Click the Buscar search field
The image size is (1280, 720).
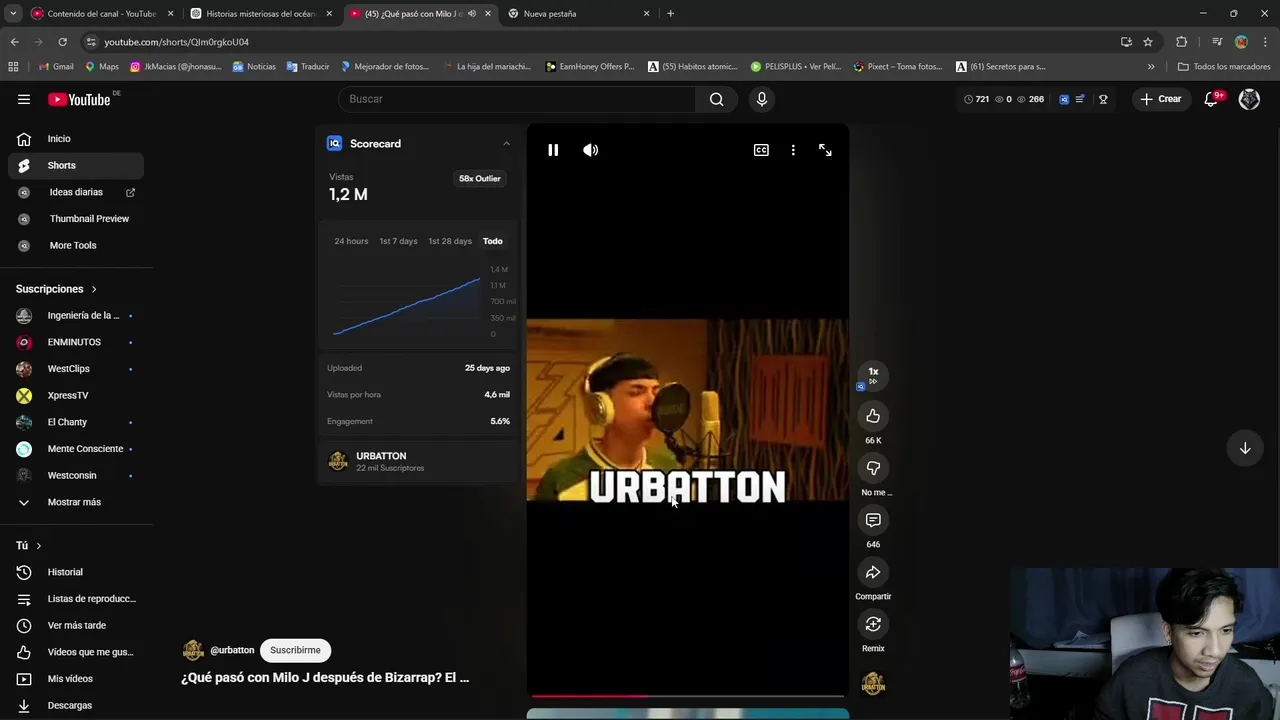[517, 99]
